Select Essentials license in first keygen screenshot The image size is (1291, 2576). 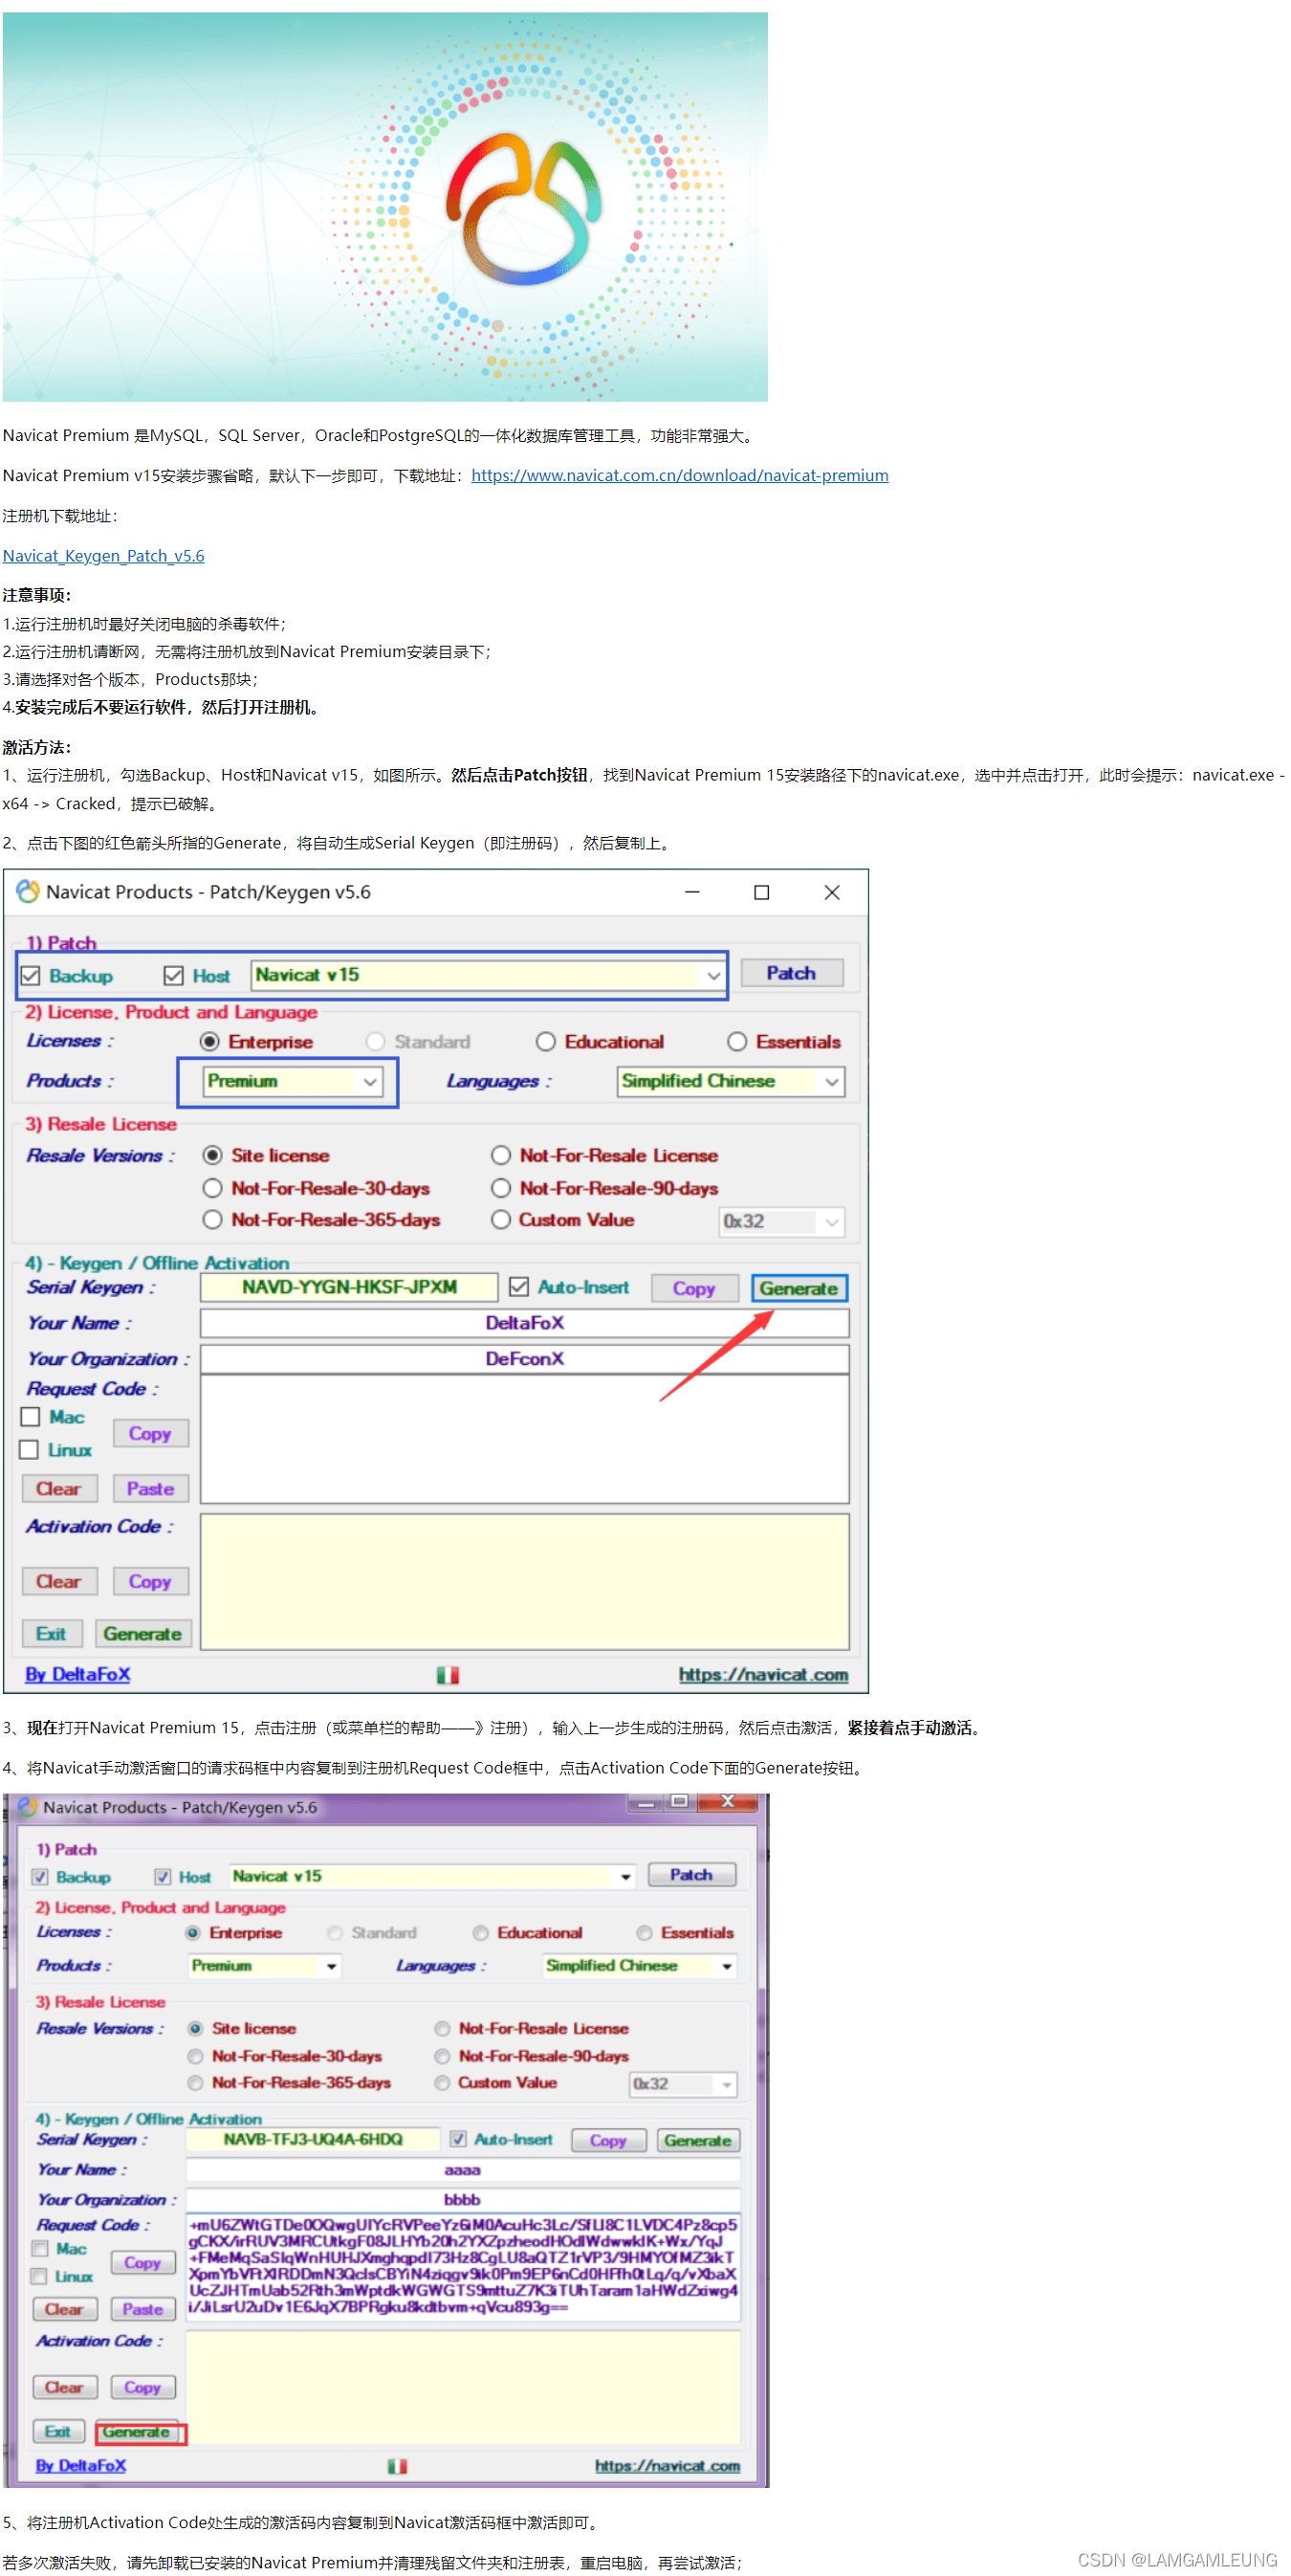738,1042
